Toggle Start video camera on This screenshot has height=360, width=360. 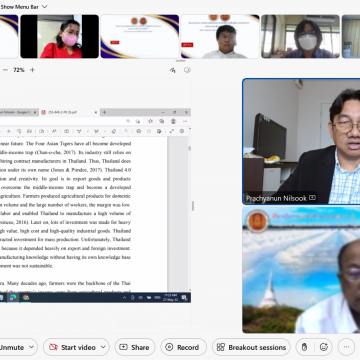pyautogui.click(x=73, y=347)
